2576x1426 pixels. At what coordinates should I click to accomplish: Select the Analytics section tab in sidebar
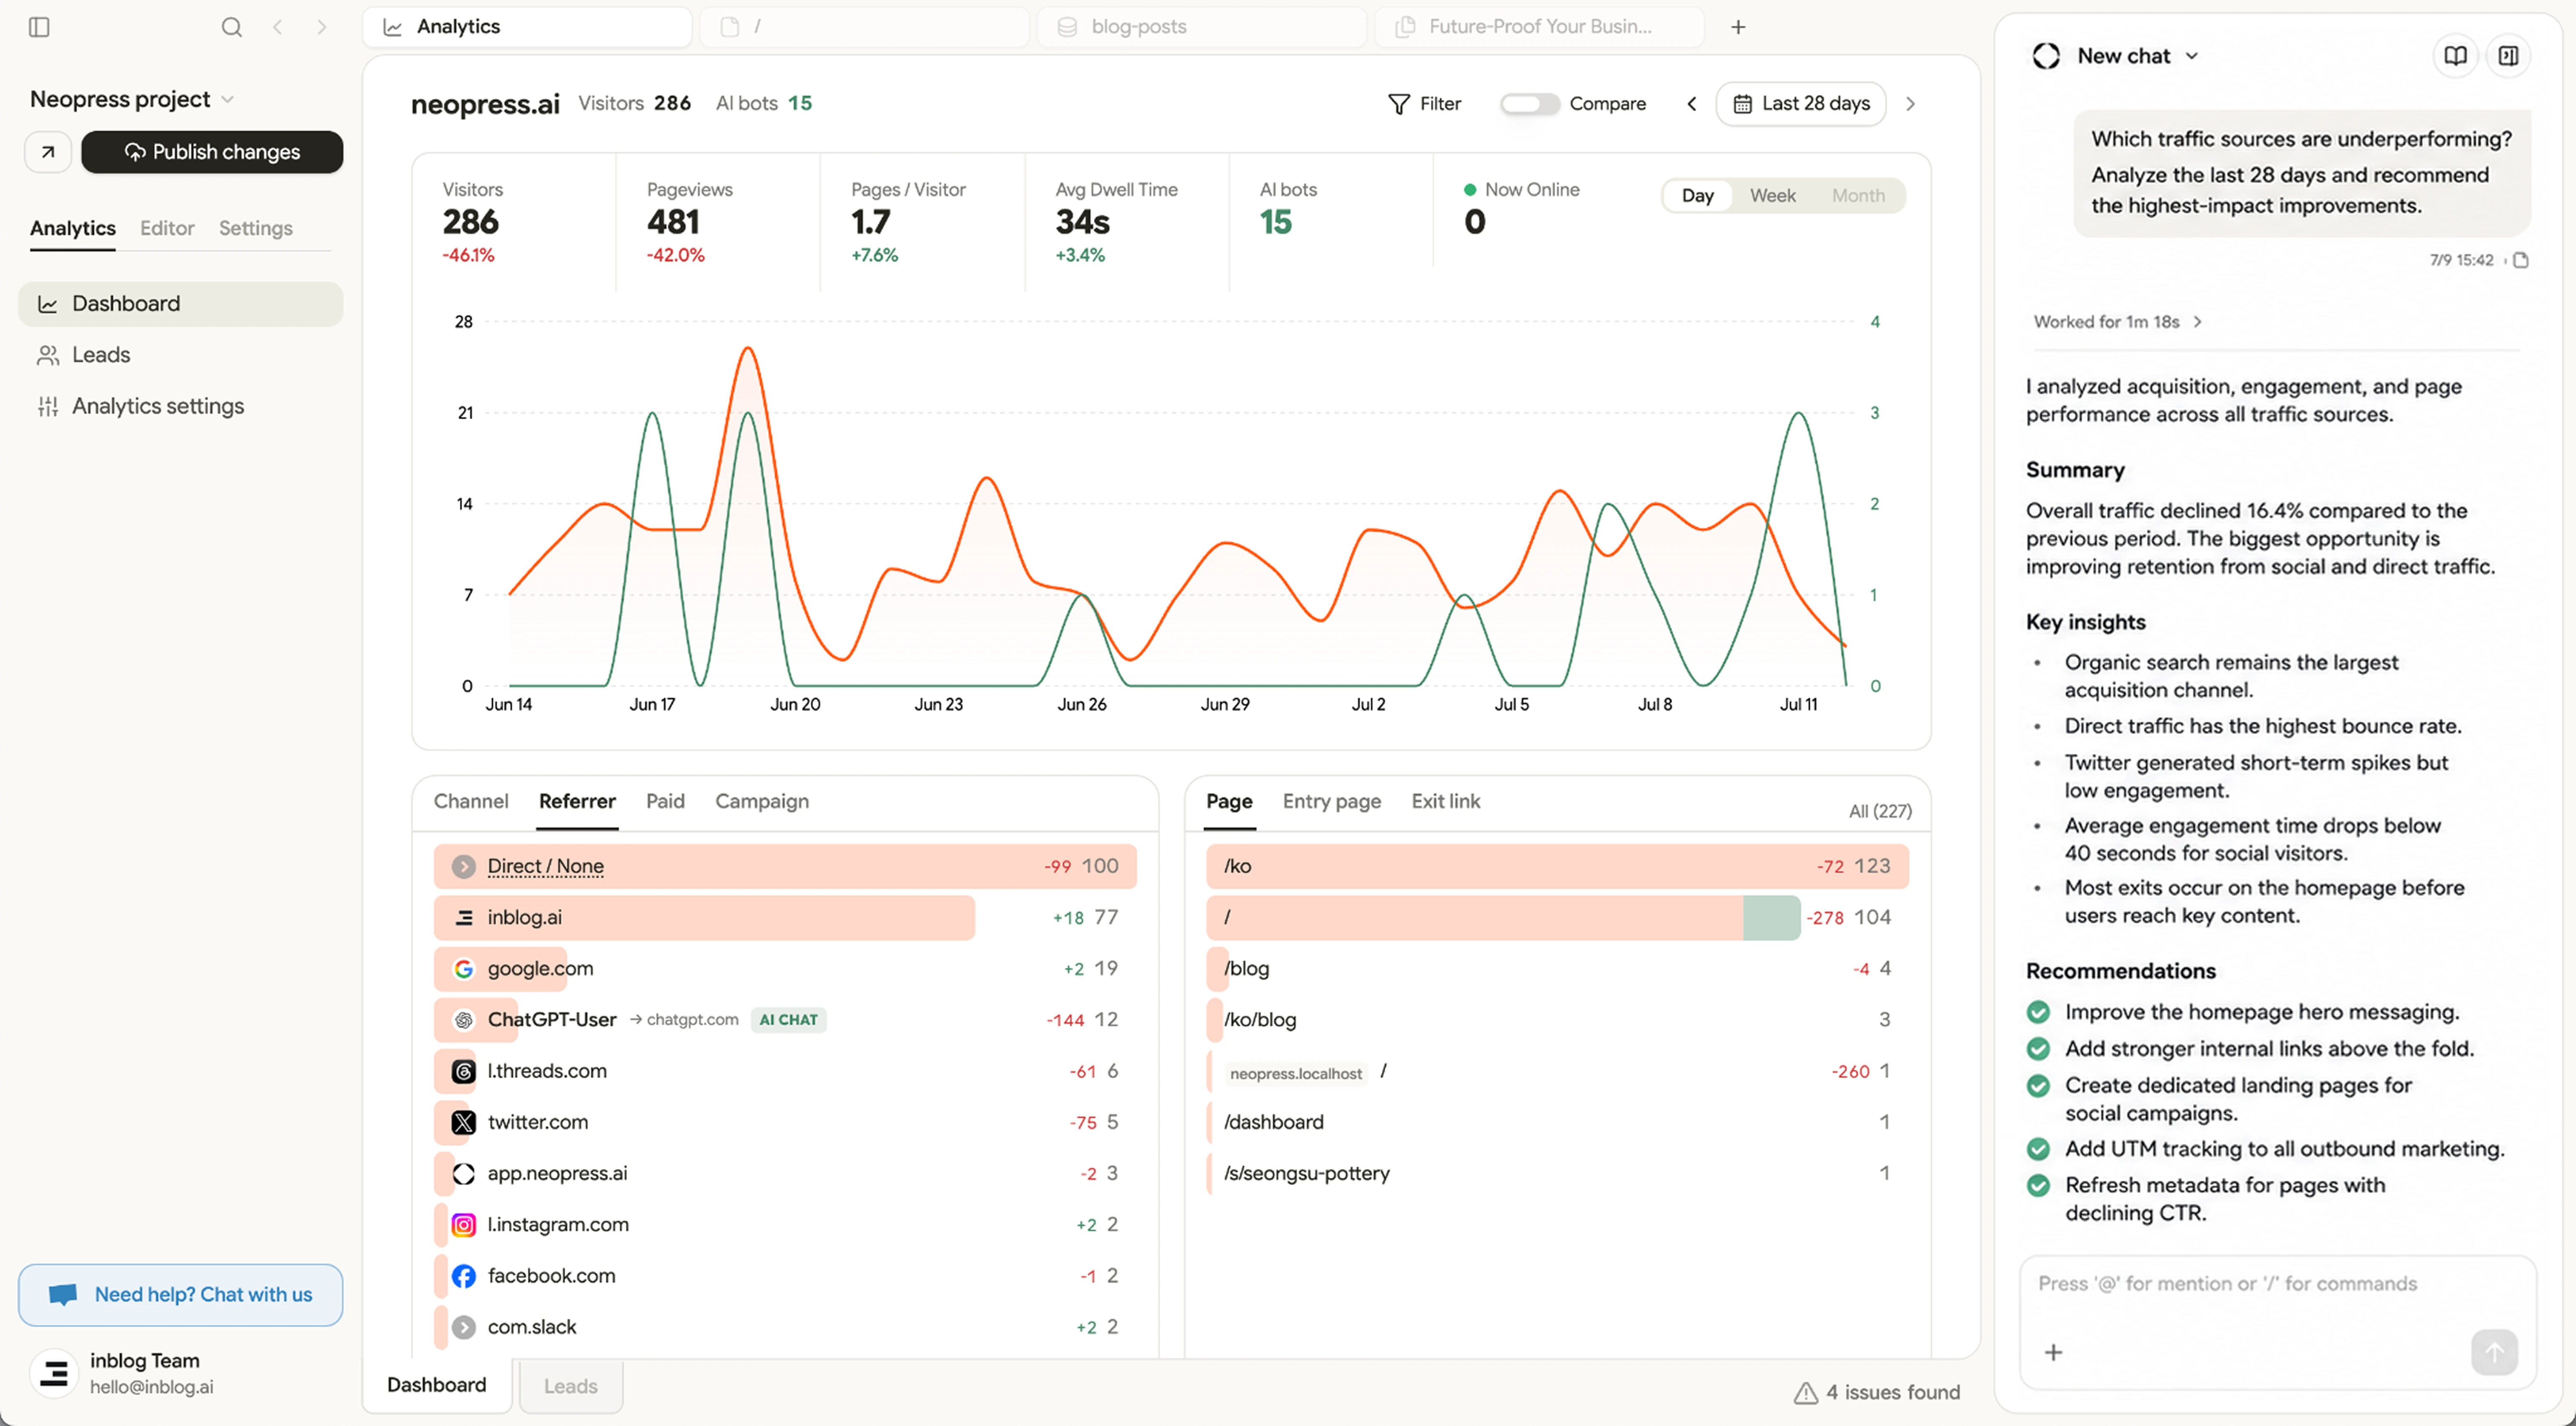[x=73, y=228]
